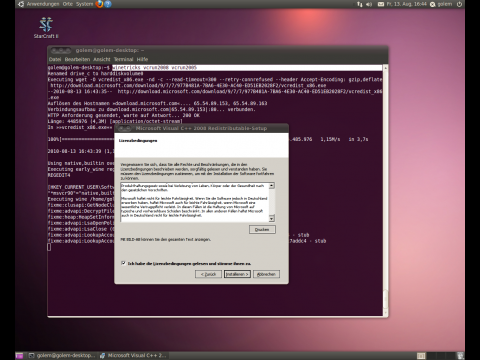Click the Abbrechen button
The height and width of the screenshot is (360, 480).
coord(266,274)
